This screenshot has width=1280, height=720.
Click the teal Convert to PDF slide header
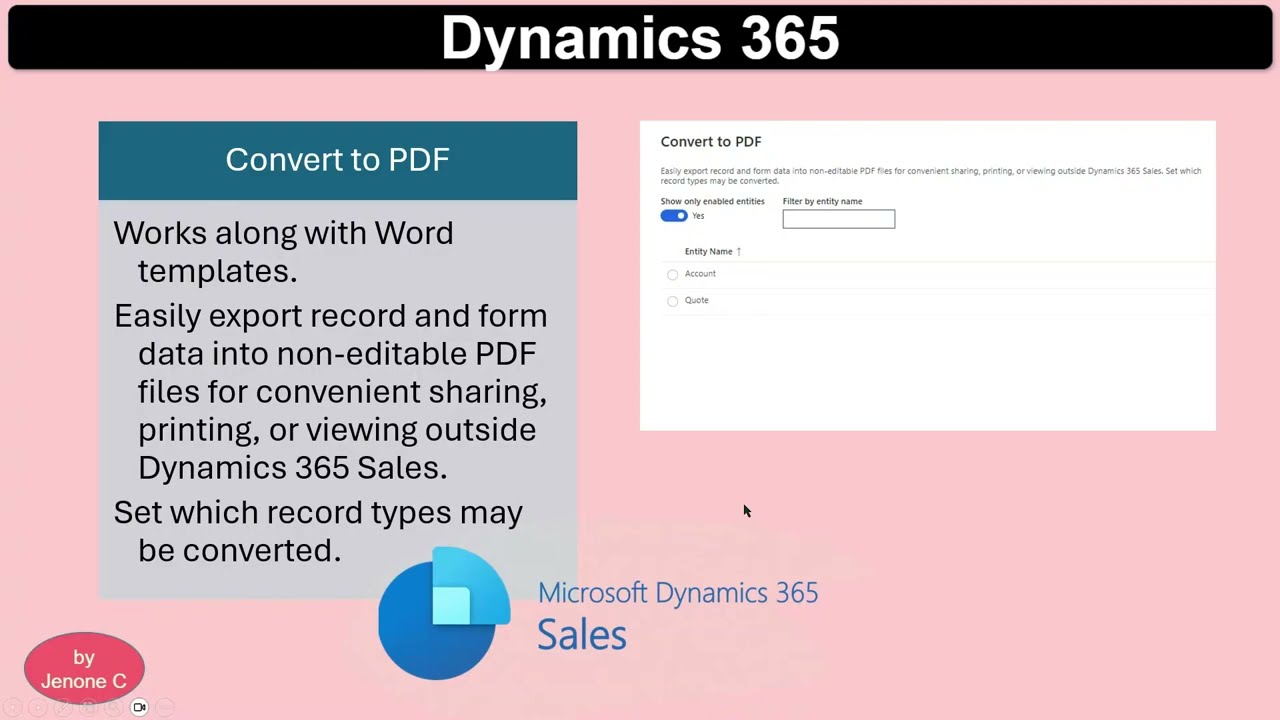[x=338, y=160]
